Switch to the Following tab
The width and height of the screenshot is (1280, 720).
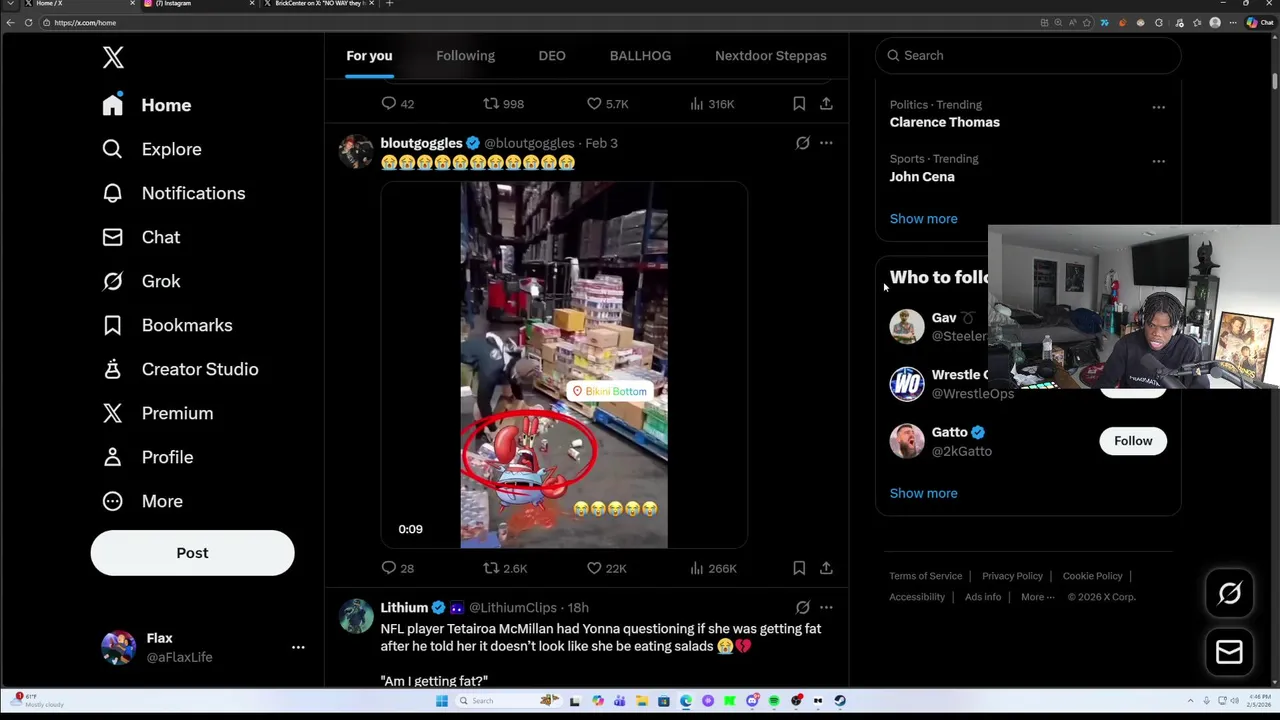465,56
